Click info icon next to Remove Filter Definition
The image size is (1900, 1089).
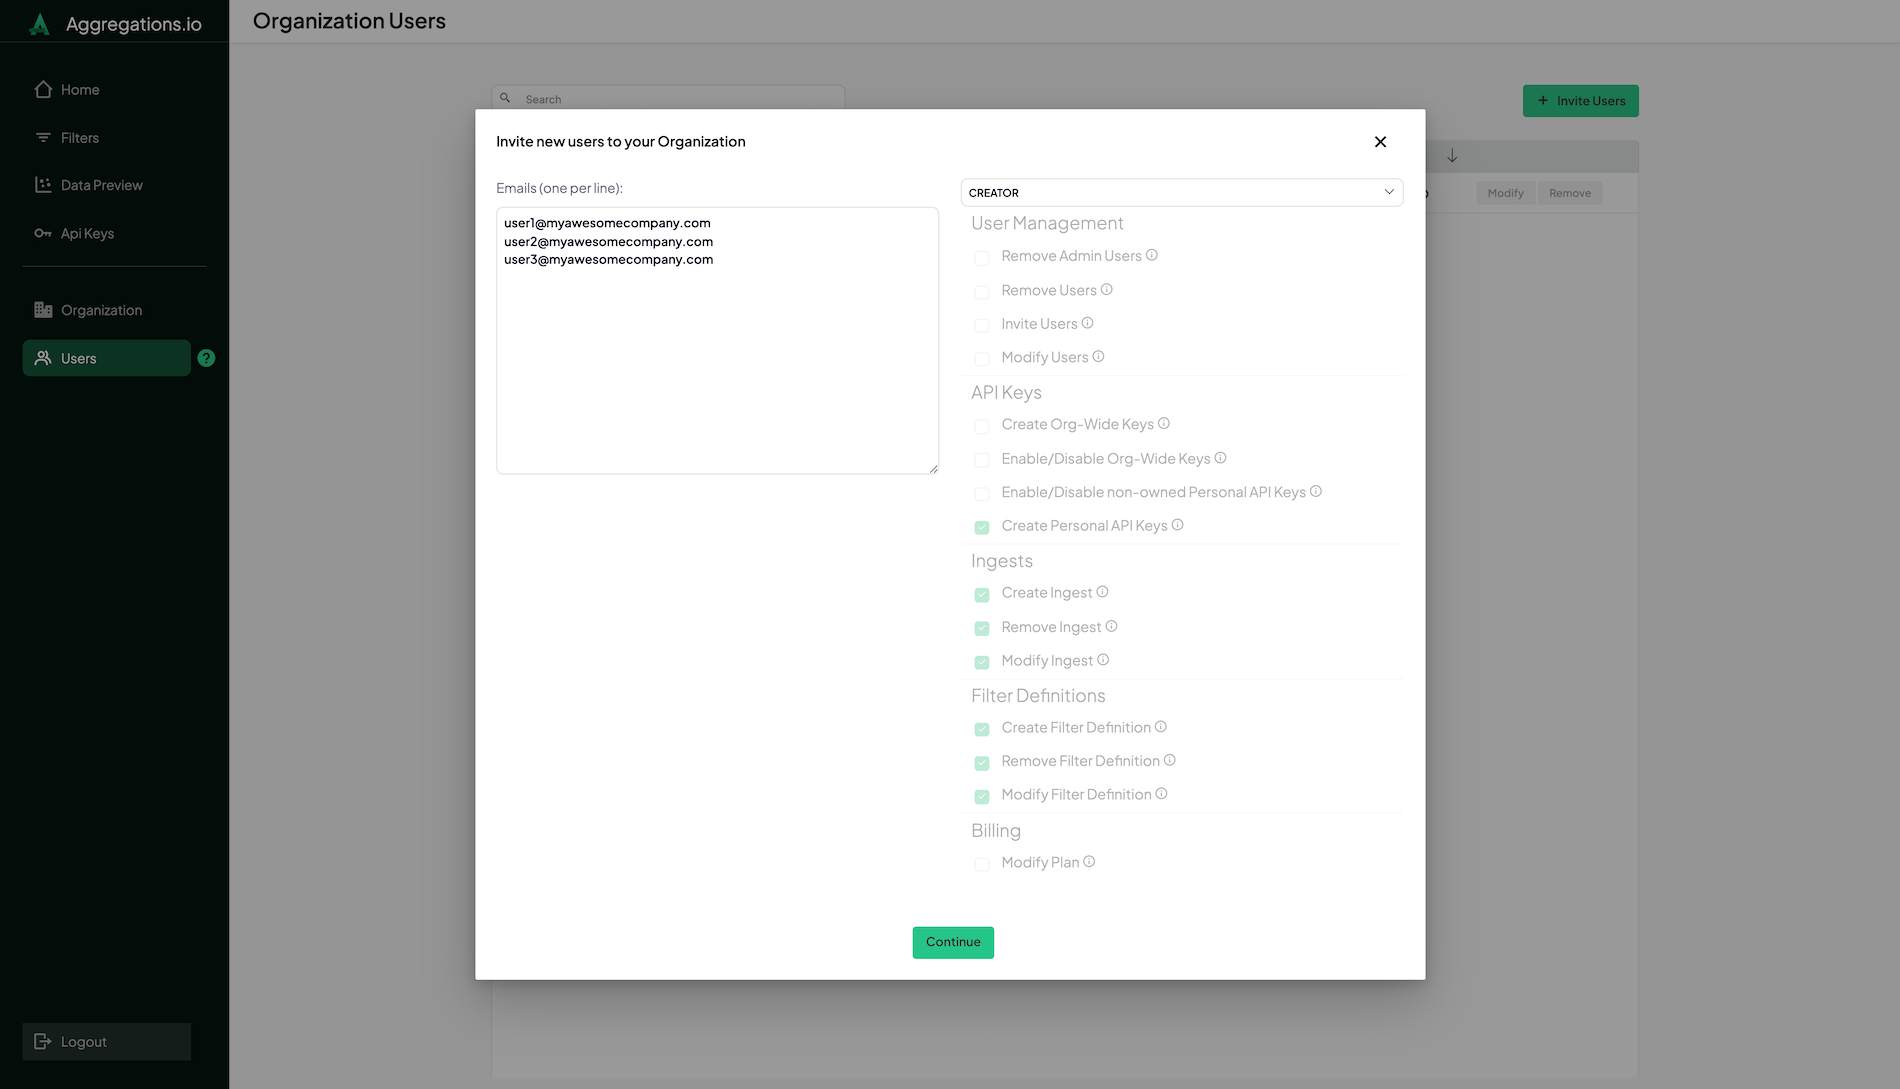[1170, 761]
